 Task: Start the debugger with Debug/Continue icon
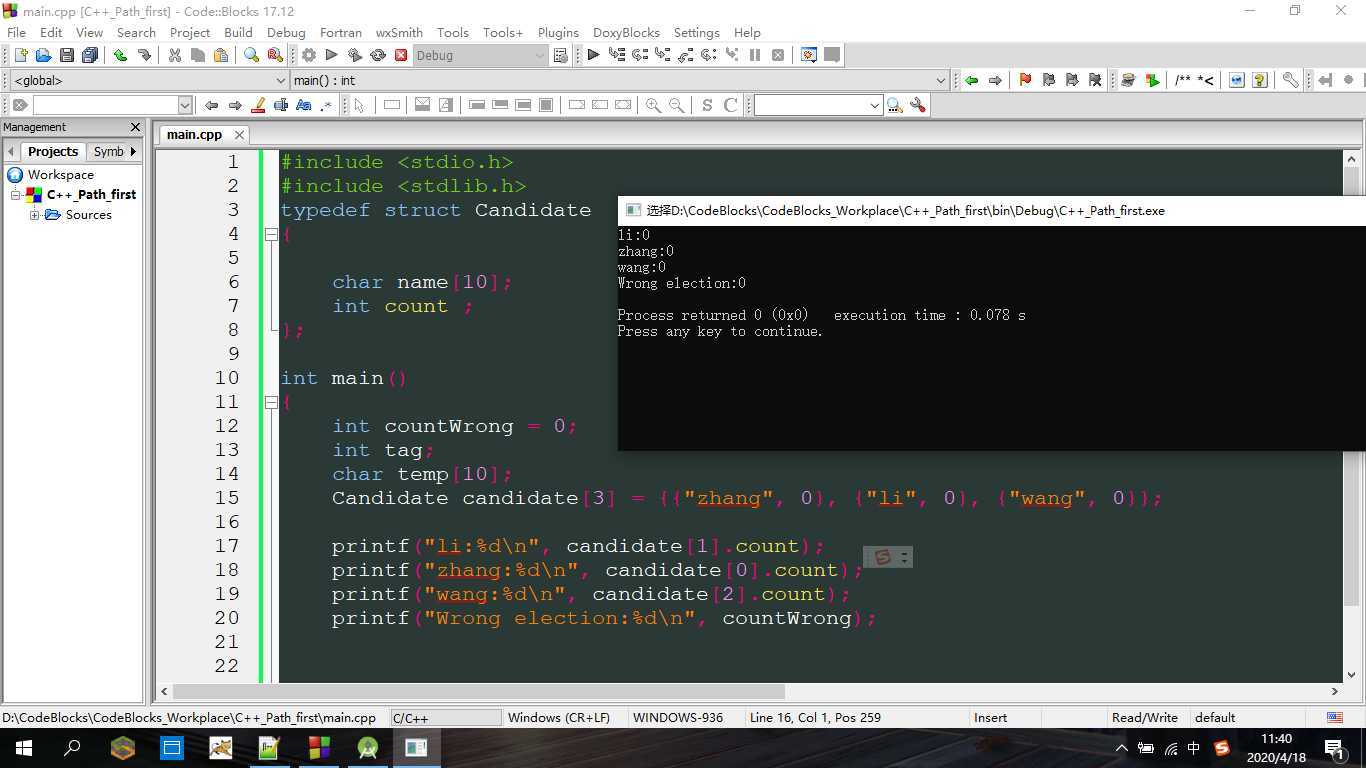coord(593,55)
